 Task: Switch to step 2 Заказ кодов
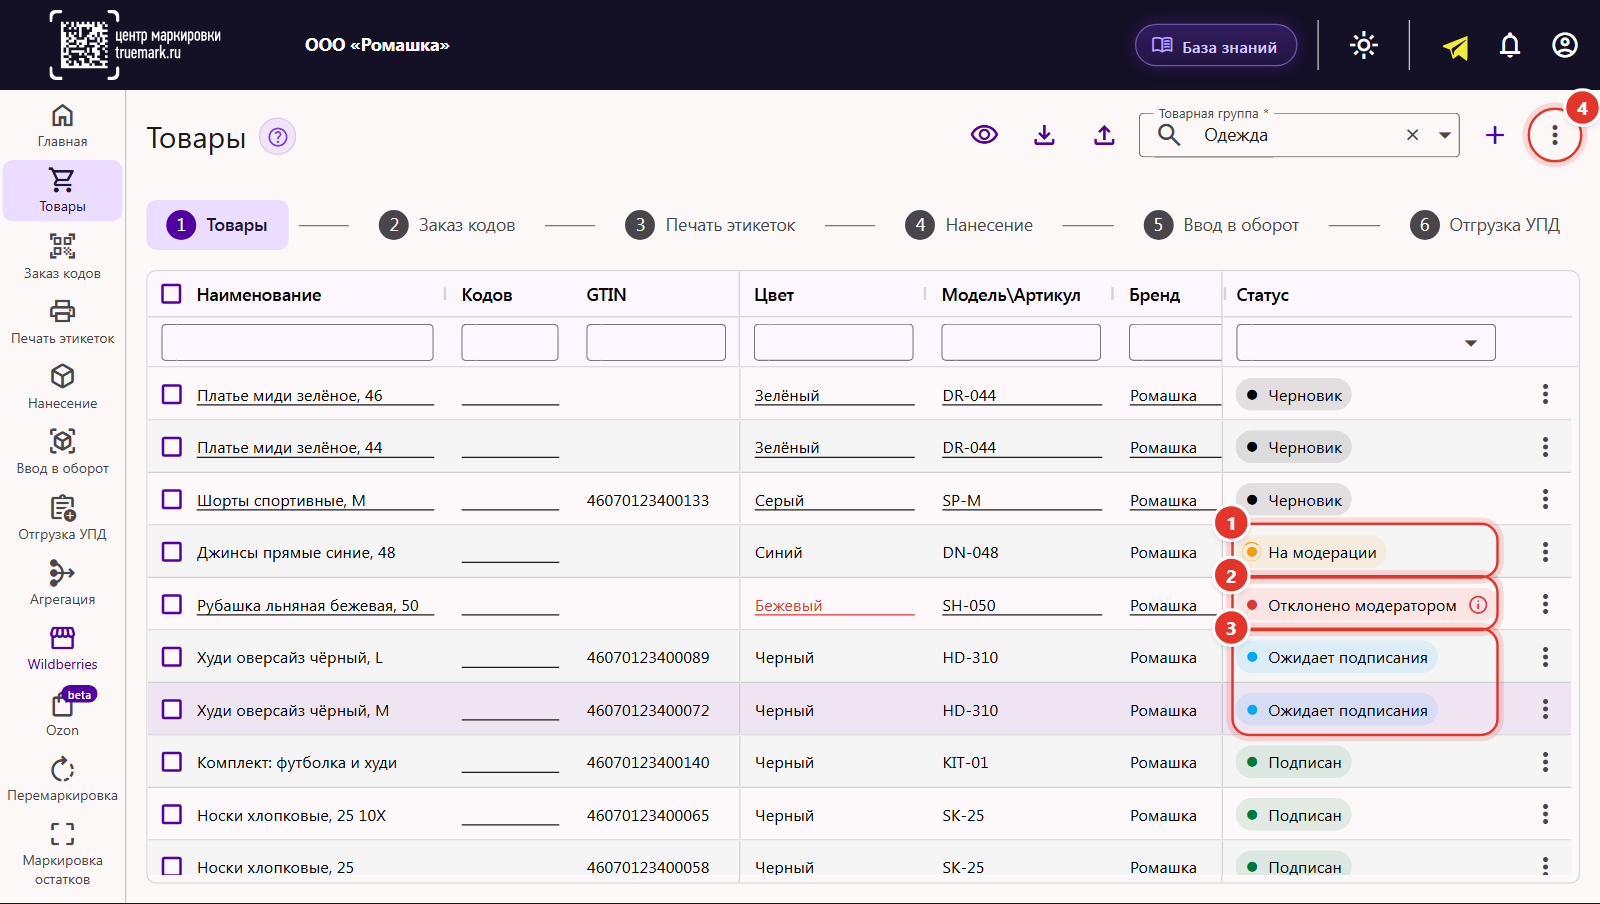(x=447, y=225)
